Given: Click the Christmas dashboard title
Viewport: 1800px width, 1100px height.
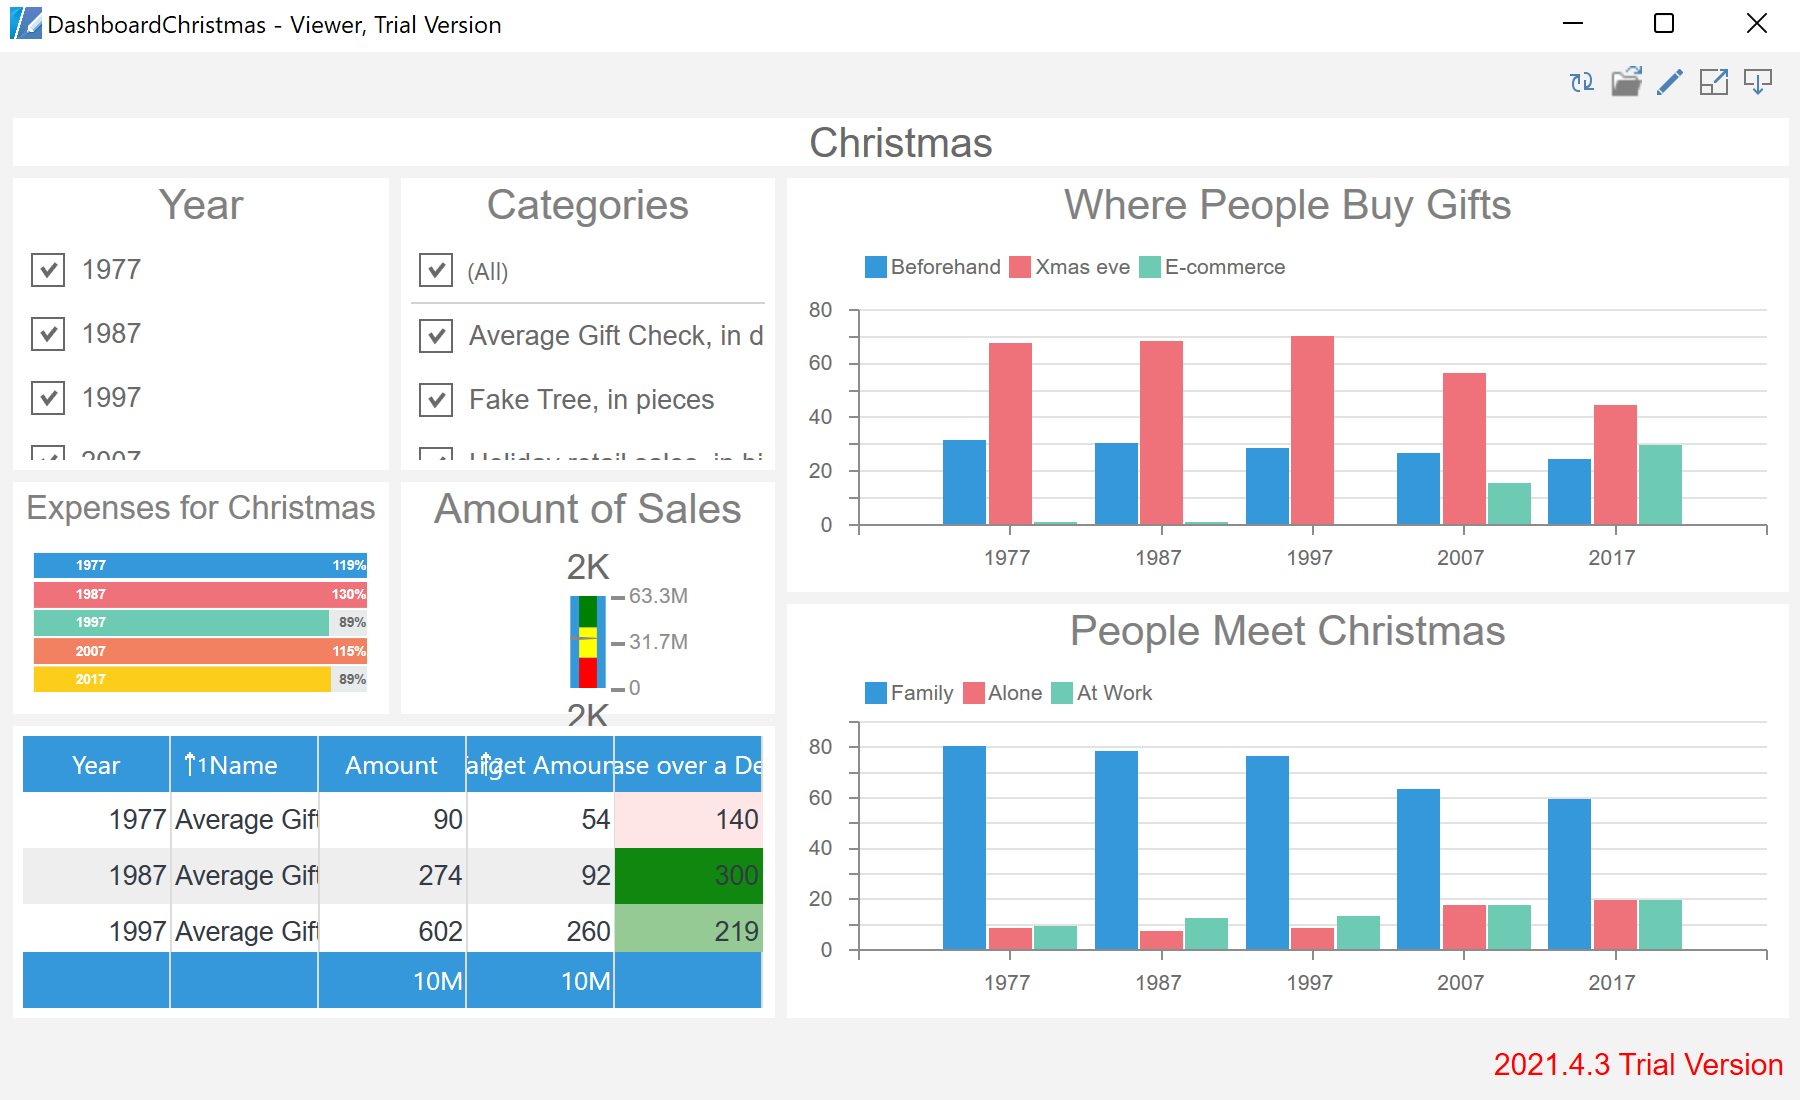Looking at the screenshot, I should [x=900, y=143].
